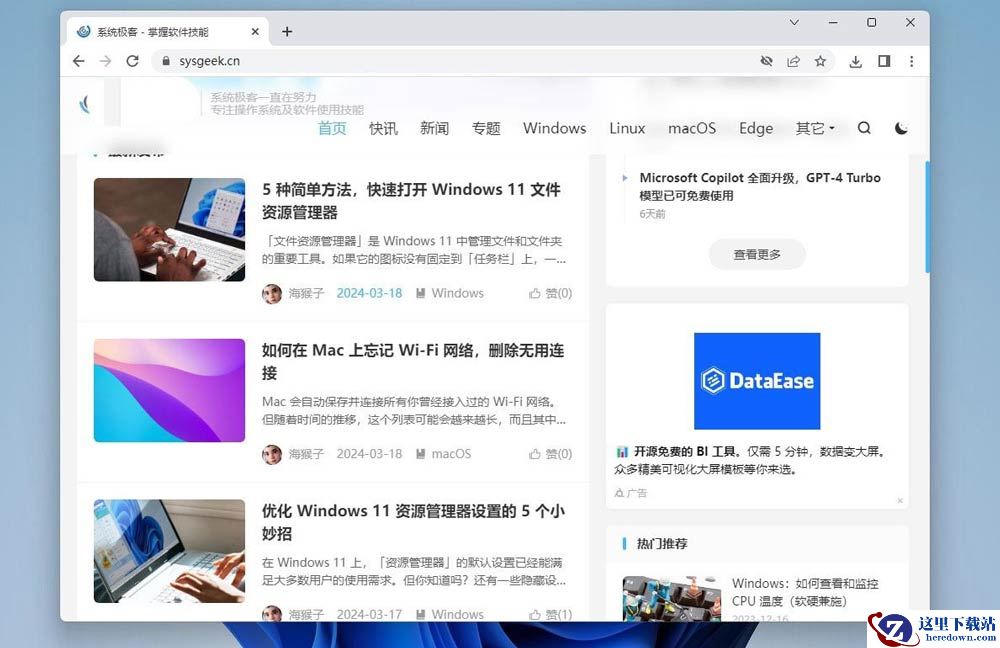Expand the 其它 dropdown menu
The width and height of the screenshot is (1000, 648).
point(814,128)
